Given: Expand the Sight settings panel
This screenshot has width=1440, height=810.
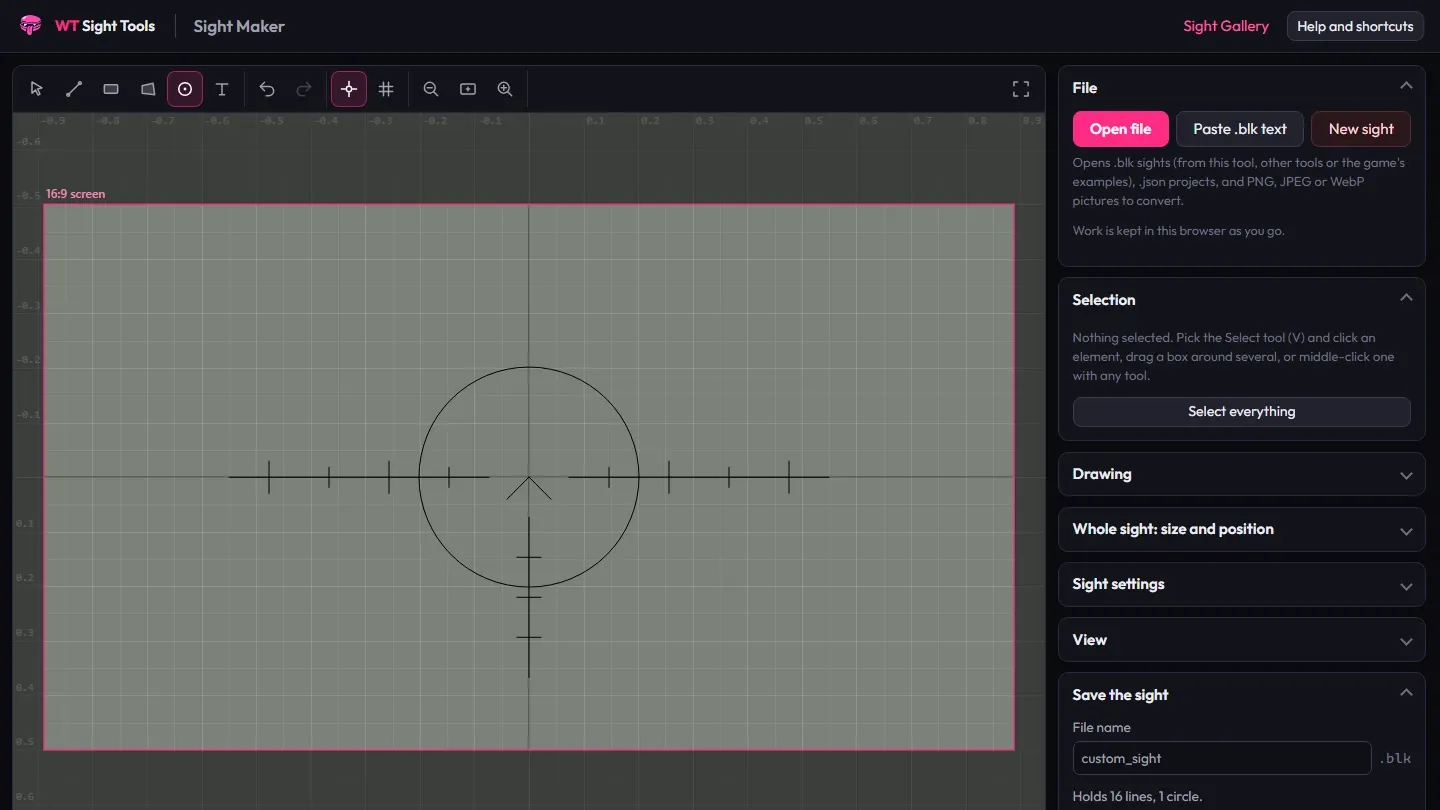Looking at the screenshot, I should 1241,584.
